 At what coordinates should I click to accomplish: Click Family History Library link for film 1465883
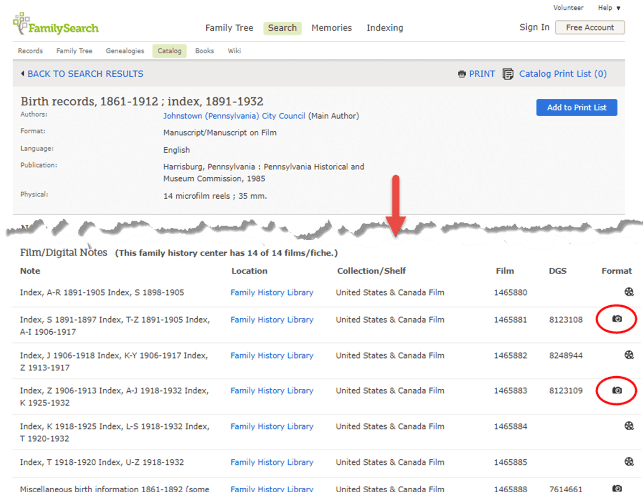(271, 390)
